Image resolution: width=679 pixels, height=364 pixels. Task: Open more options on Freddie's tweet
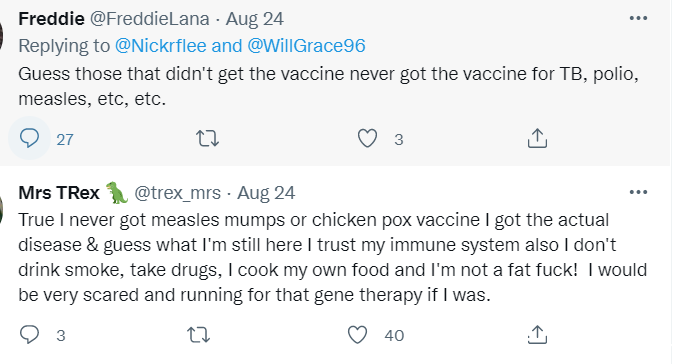pos(638,18)
